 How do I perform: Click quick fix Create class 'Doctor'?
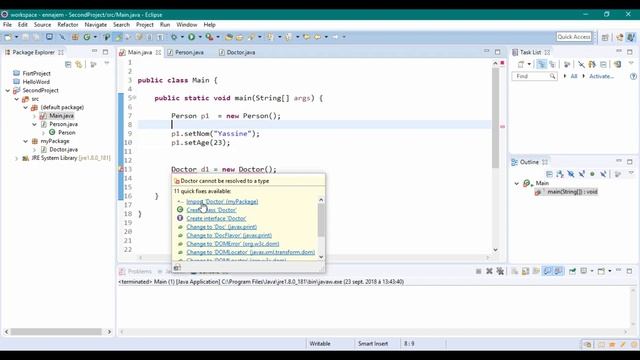(211, 210)
